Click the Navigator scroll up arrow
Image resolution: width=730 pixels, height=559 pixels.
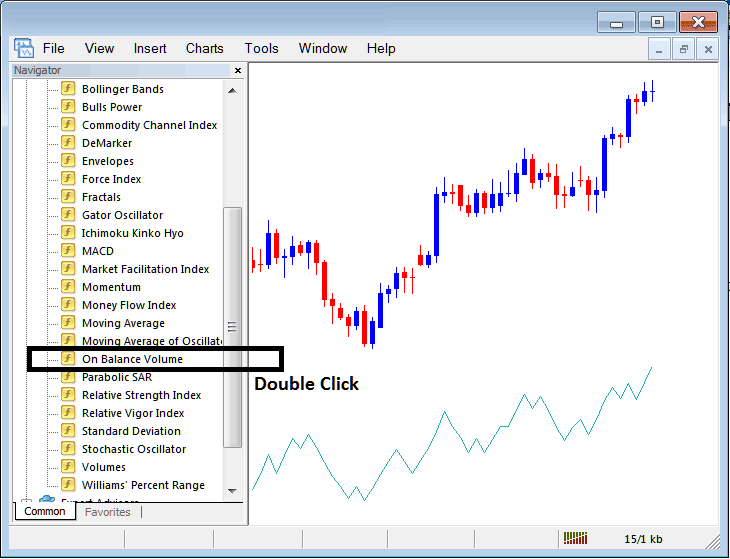tap(232, 90)
